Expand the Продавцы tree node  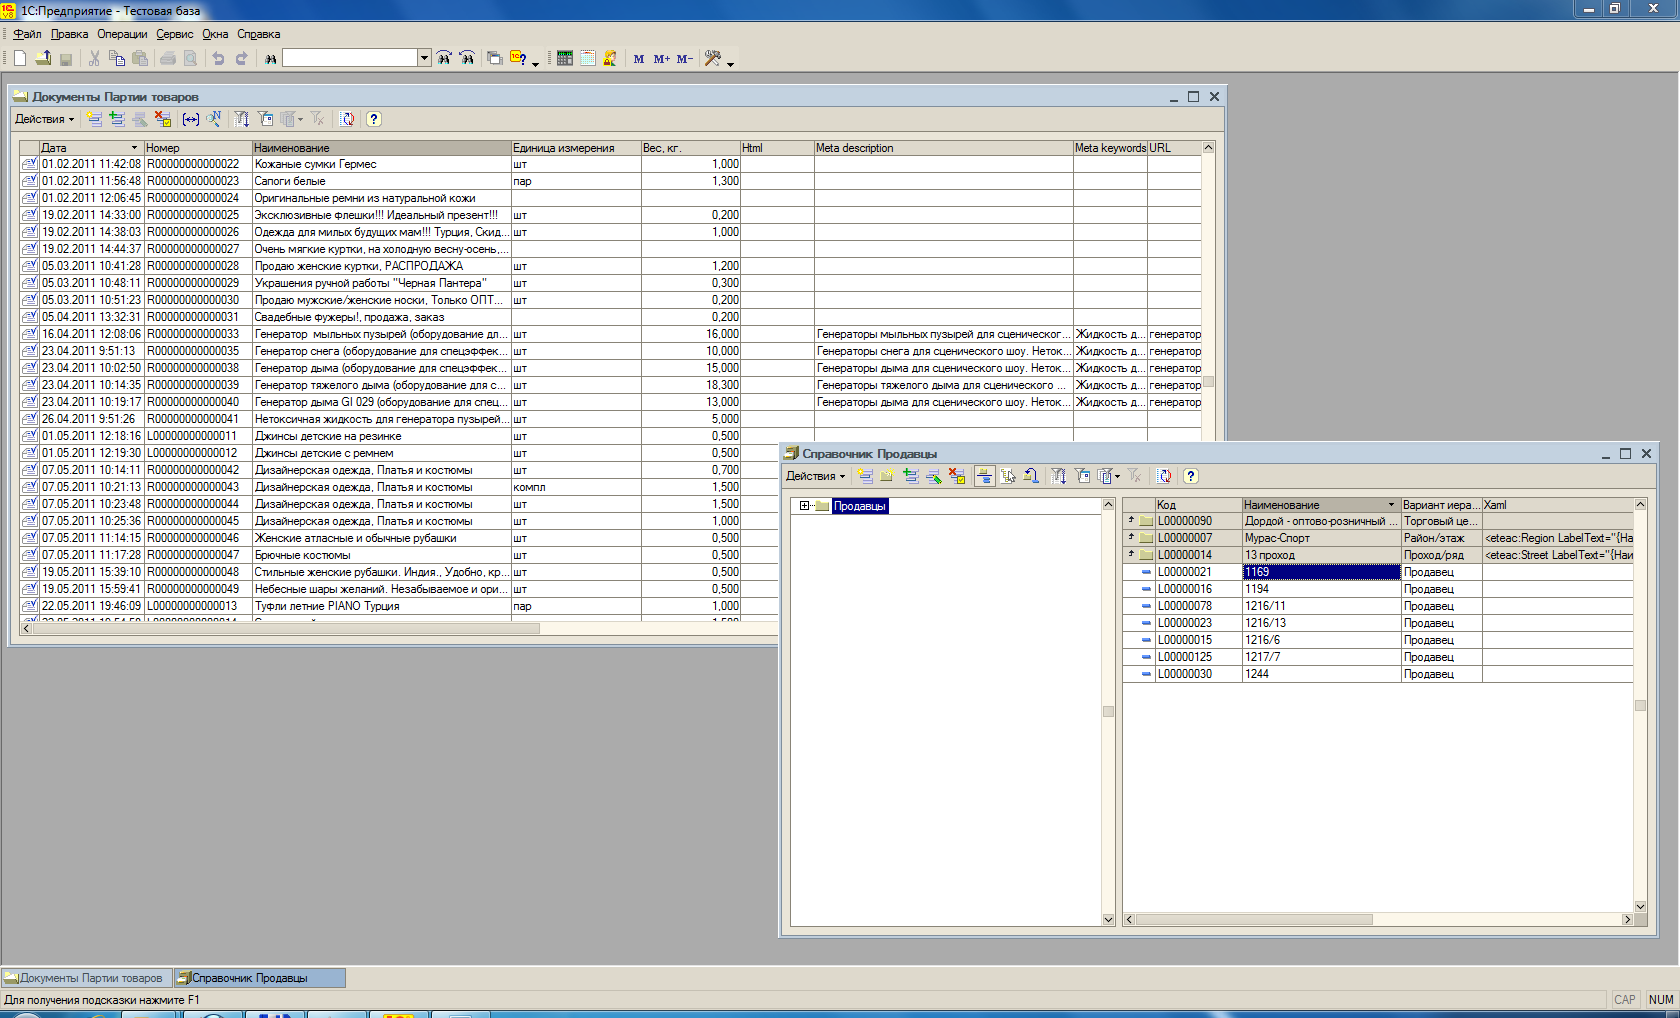[804, 505]
